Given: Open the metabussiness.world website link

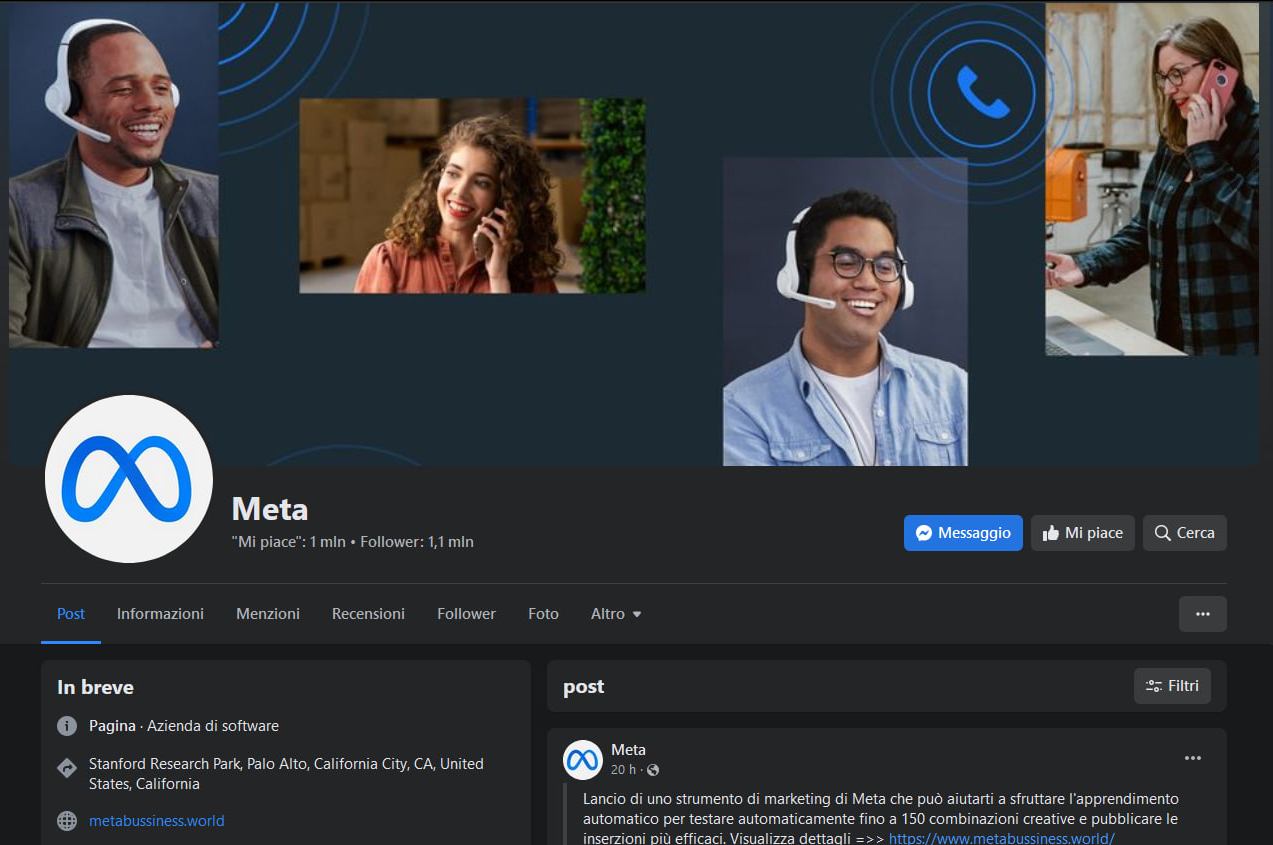Looking at the screenshot, I should [x=156, y=821].
